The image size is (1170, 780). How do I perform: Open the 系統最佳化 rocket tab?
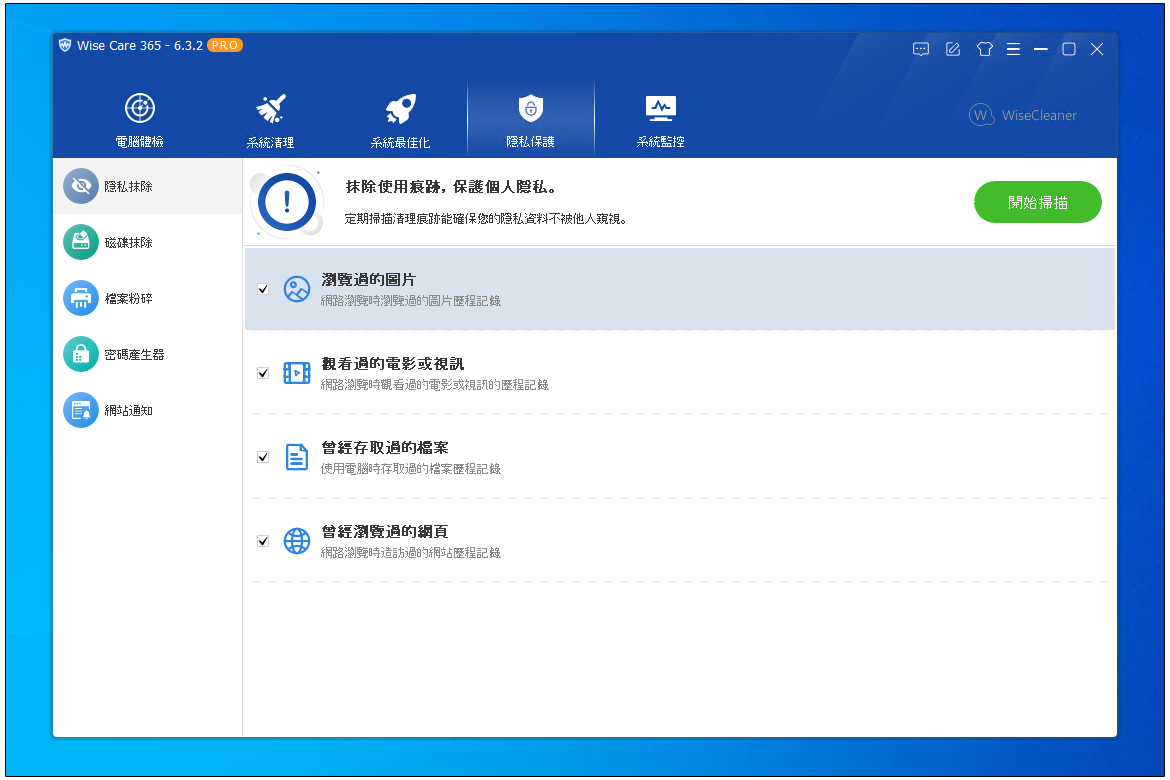[400, 119]
